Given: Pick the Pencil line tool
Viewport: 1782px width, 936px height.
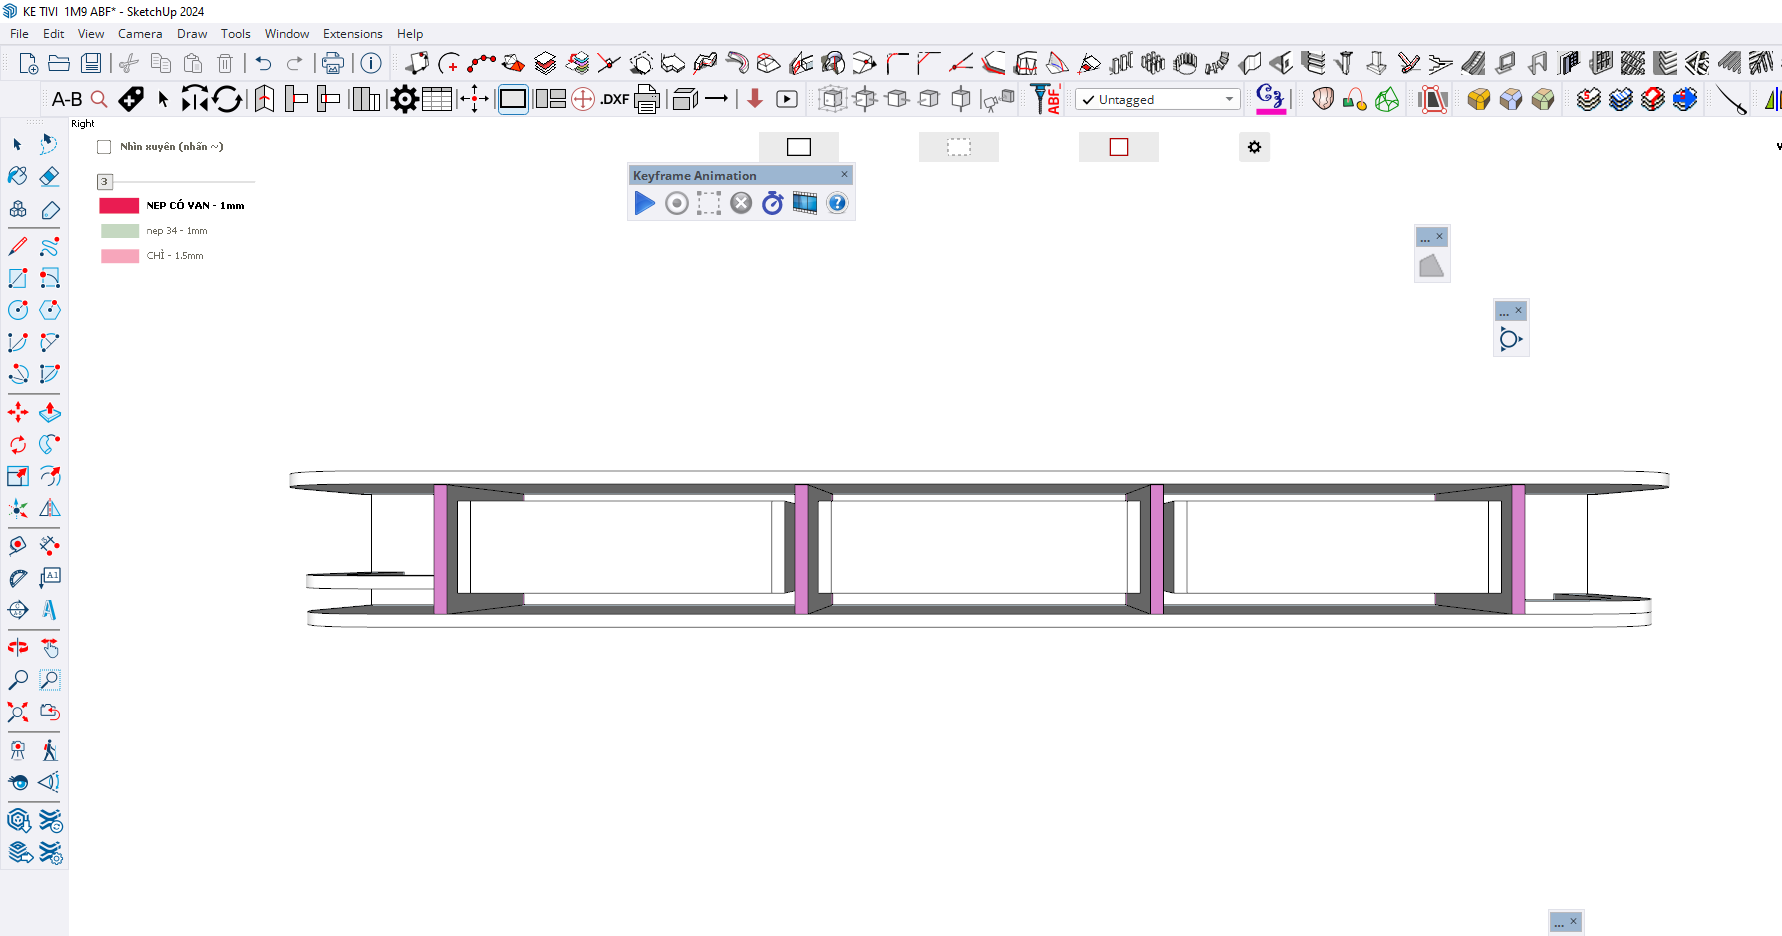Looking at the screenshot, I should coord(18,246).
